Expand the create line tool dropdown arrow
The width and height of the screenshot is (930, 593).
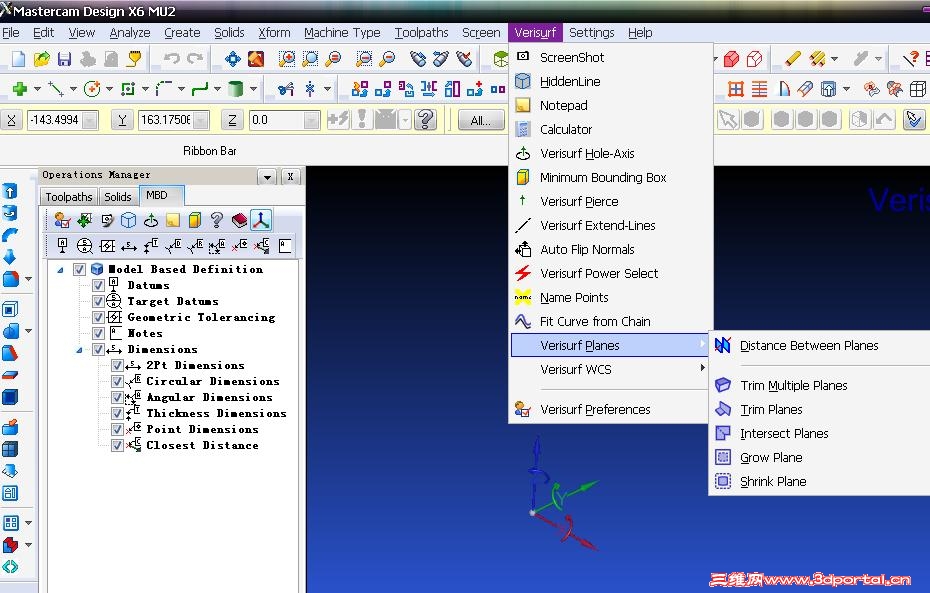point(73,89)
